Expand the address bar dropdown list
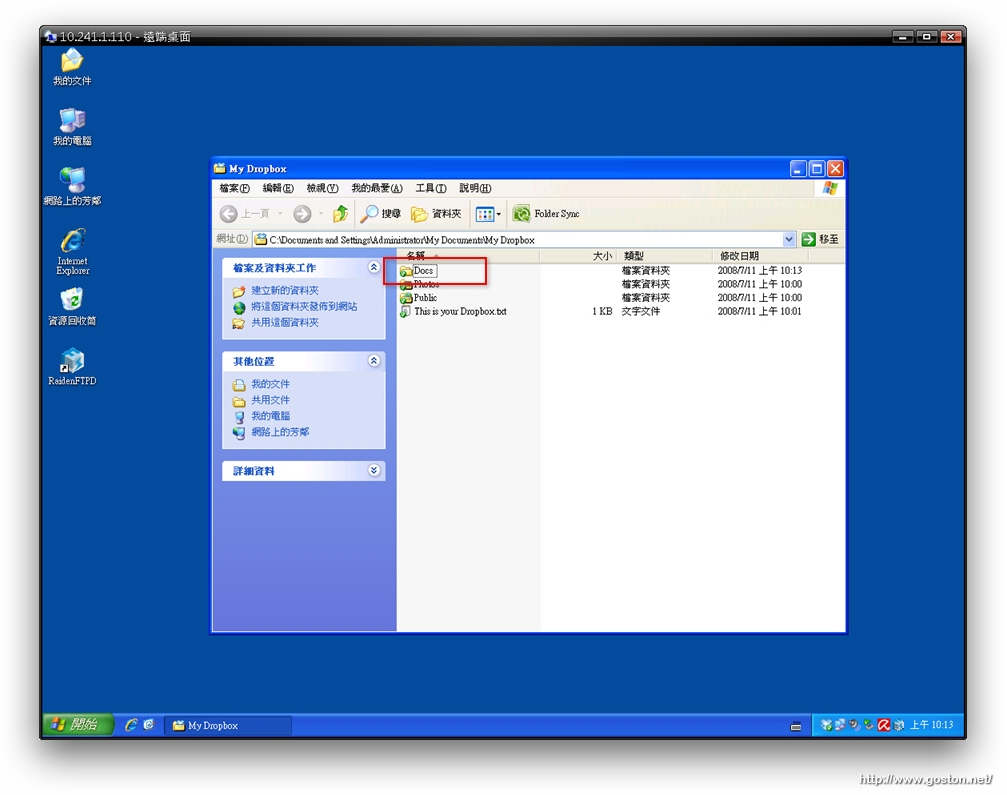Image resolution: width=1007 pixels, height=795 pixels. pos(789,240)
